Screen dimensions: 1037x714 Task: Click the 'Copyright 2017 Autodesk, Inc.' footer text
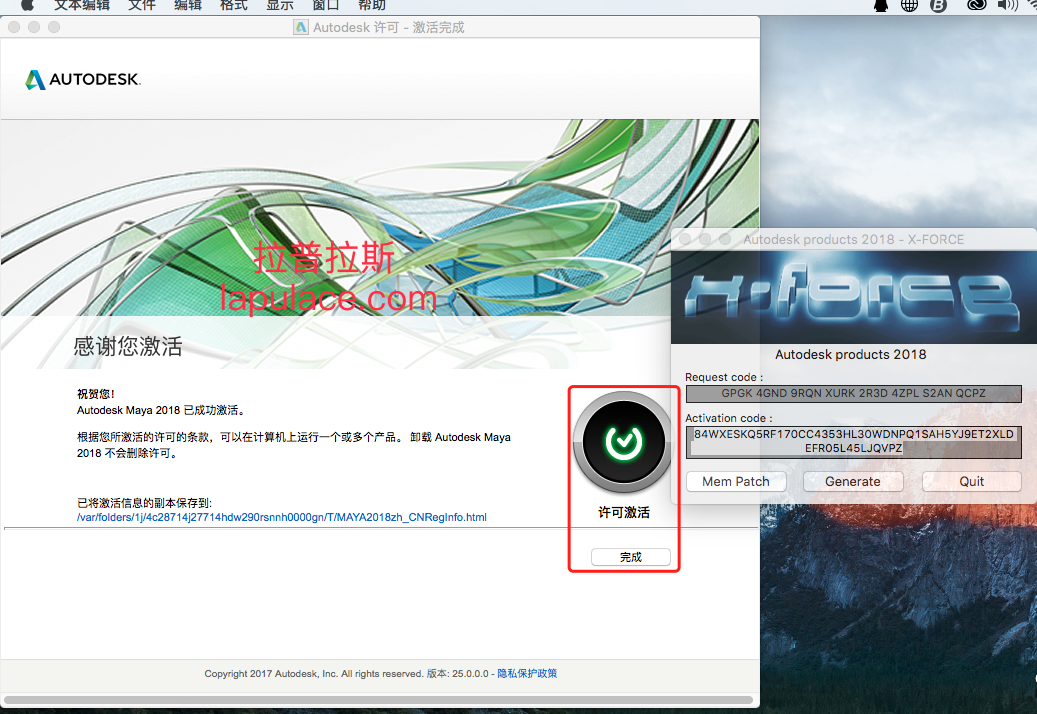pos(271,674)
